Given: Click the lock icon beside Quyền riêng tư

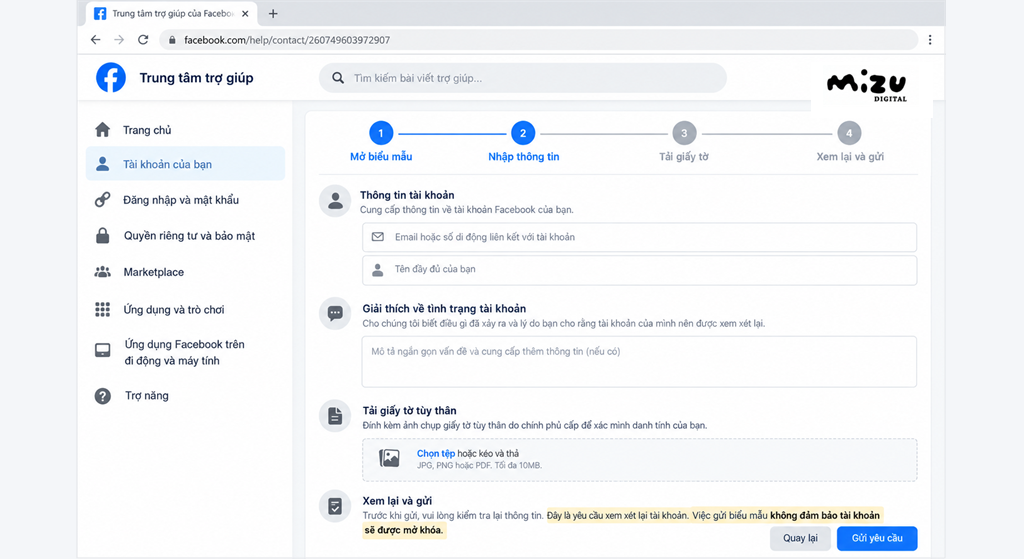Looking at the screenshot, I should click(x=103, y=236).
